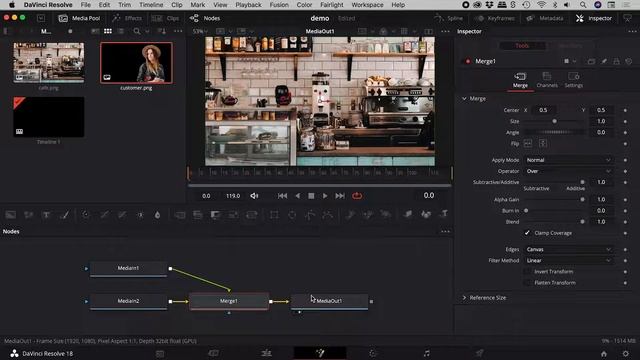Toggle the loop playback button
The width and height of the screenshot is (640, 360).
357,196
